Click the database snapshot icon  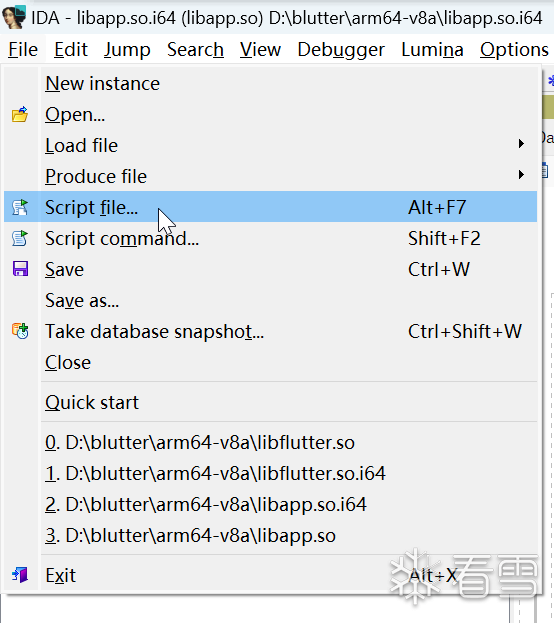coord(20,331)
